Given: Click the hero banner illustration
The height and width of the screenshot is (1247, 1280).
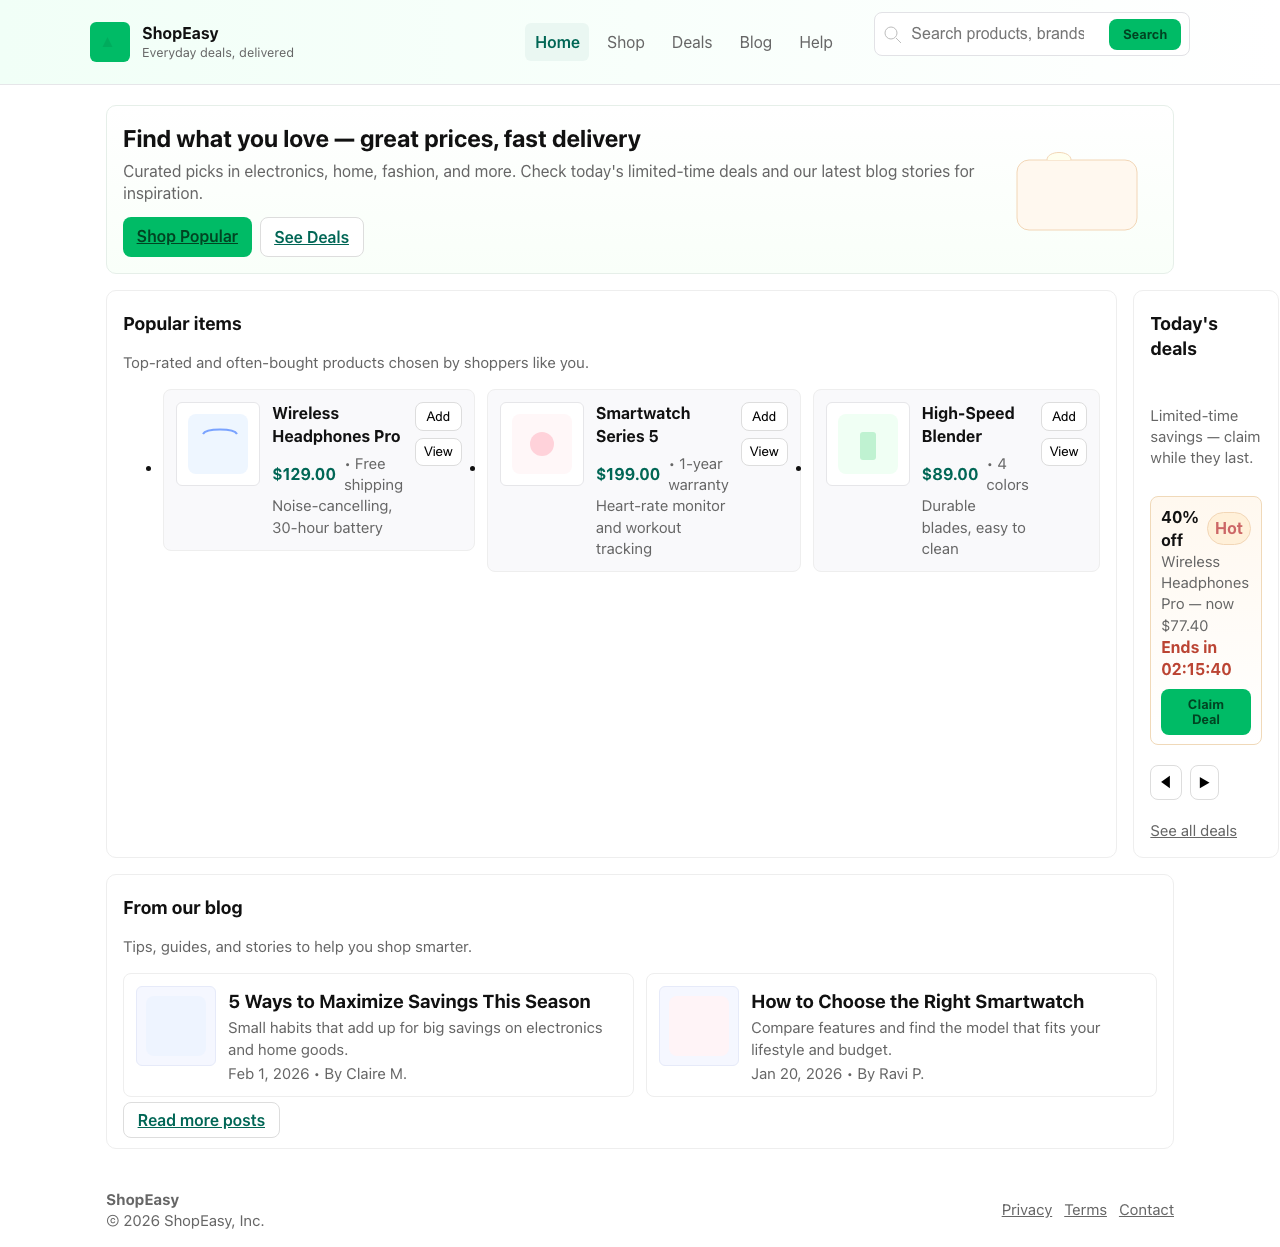Looking at the screenshot, I should click(1077, 194).
